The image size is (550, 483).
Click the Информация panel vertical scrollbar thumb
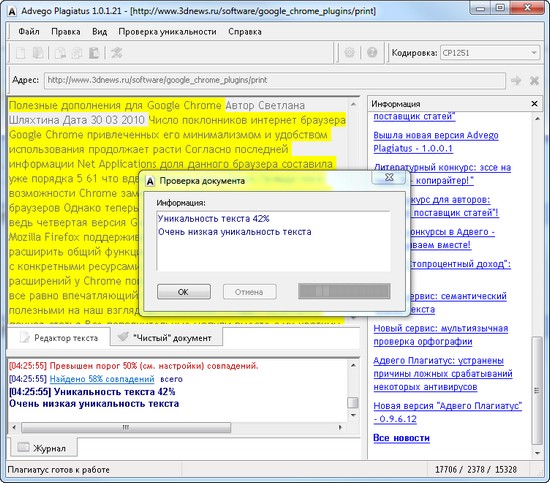[537, 390]
